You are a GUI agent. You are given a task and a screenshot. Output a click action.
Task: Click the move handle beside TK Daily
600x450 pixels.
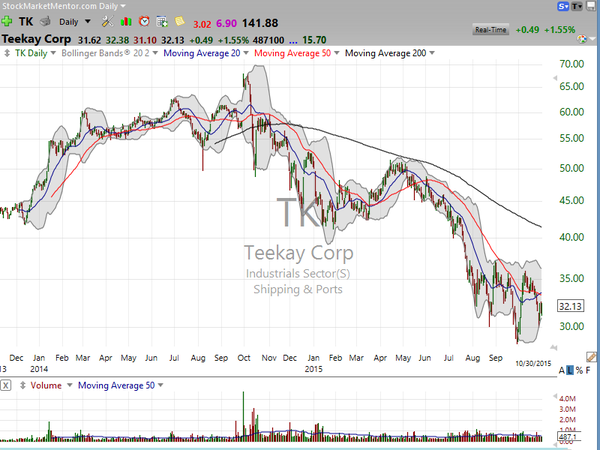click(x=7, y=53)
